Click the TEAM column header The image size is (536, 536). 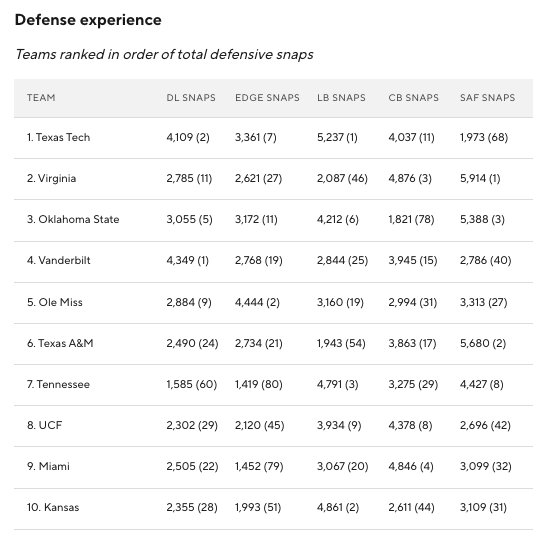pyautogui.click(x=41, y=98)
